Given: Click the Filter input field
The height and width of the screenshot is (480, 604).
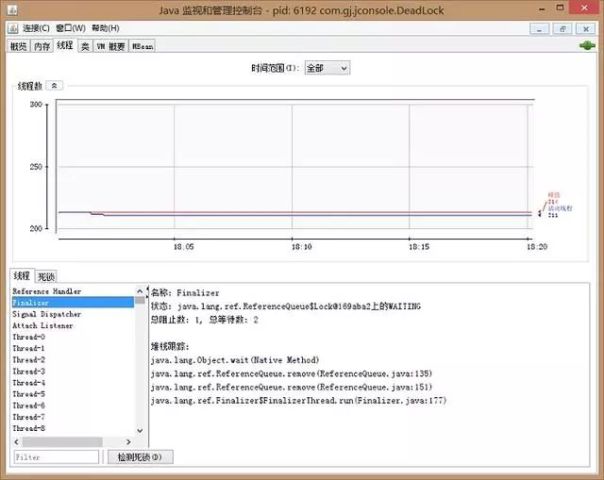Looking at the screenshot, I should pos(56,457).
